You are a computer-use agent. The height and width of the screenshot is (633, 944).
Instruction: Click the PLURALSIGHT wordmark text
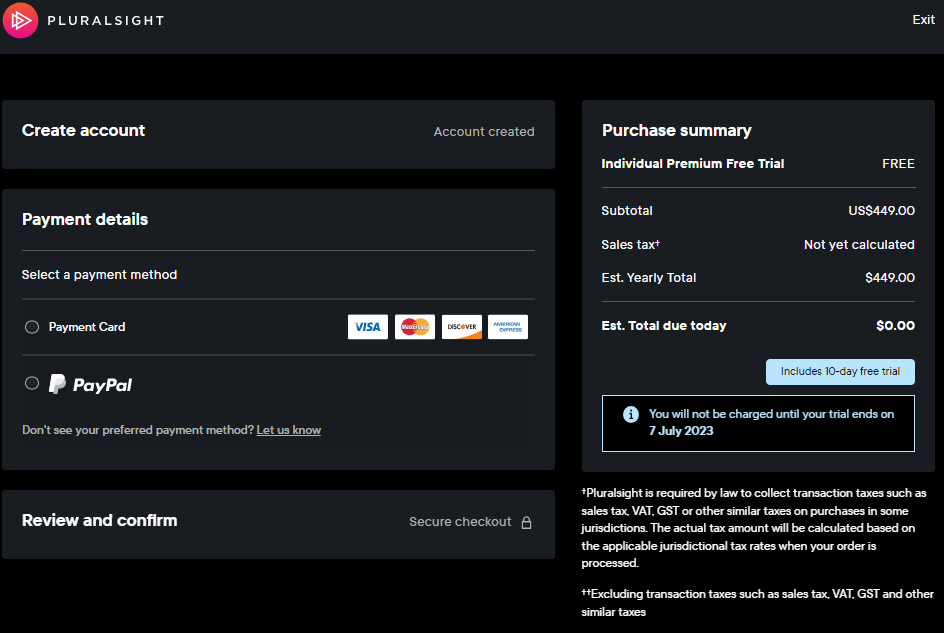tap(106, 20)
